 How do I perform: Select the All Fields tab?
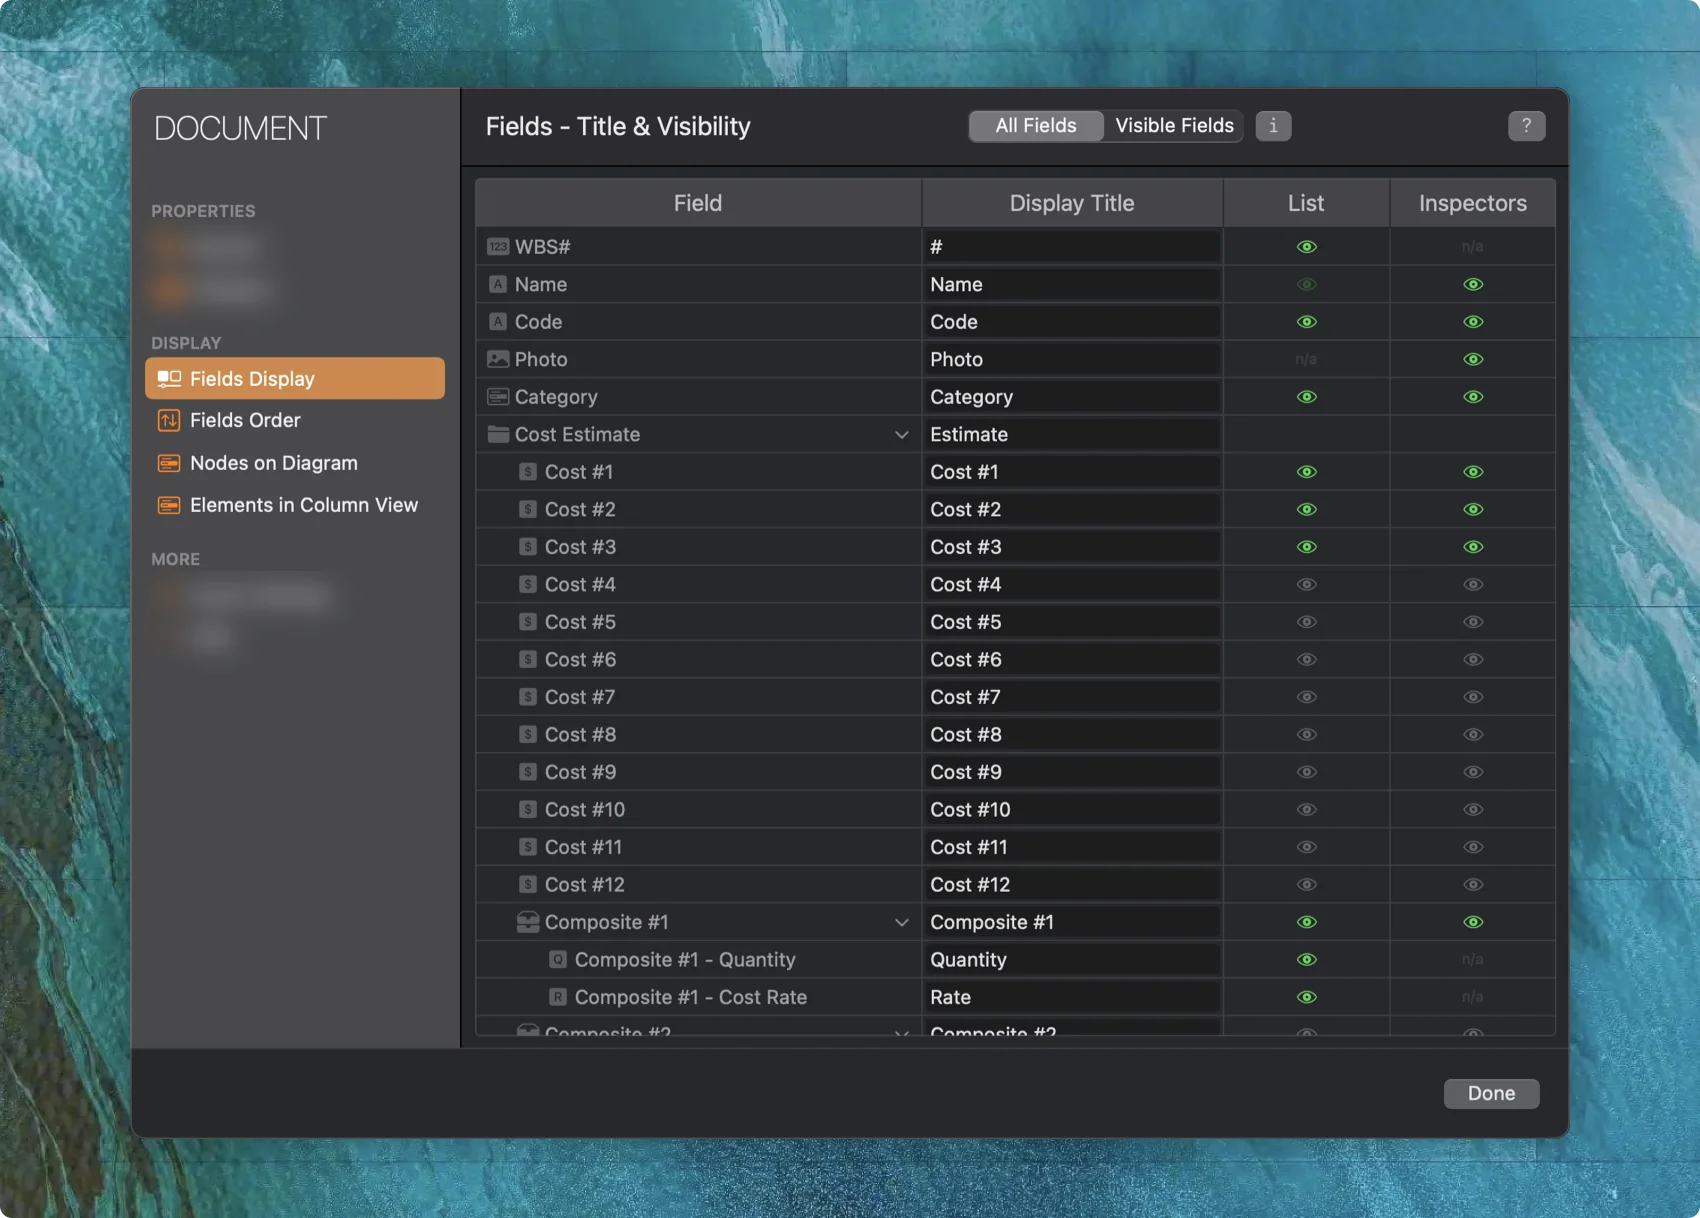1035,125
